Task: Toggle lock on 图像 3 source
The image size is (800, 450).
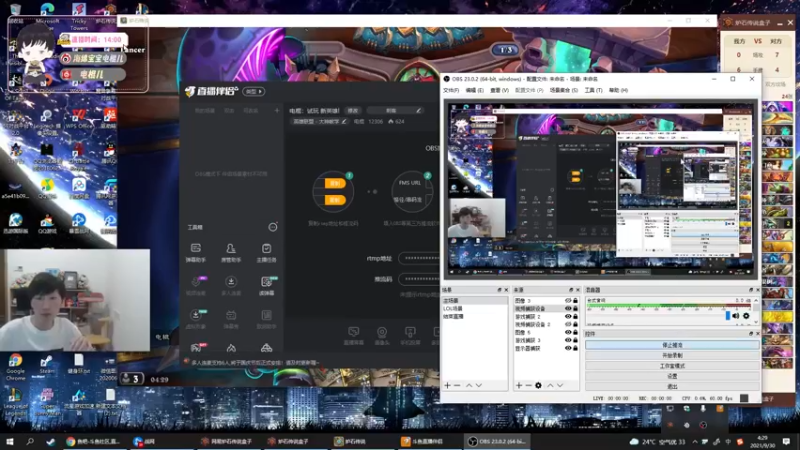Action: (576, 301)
